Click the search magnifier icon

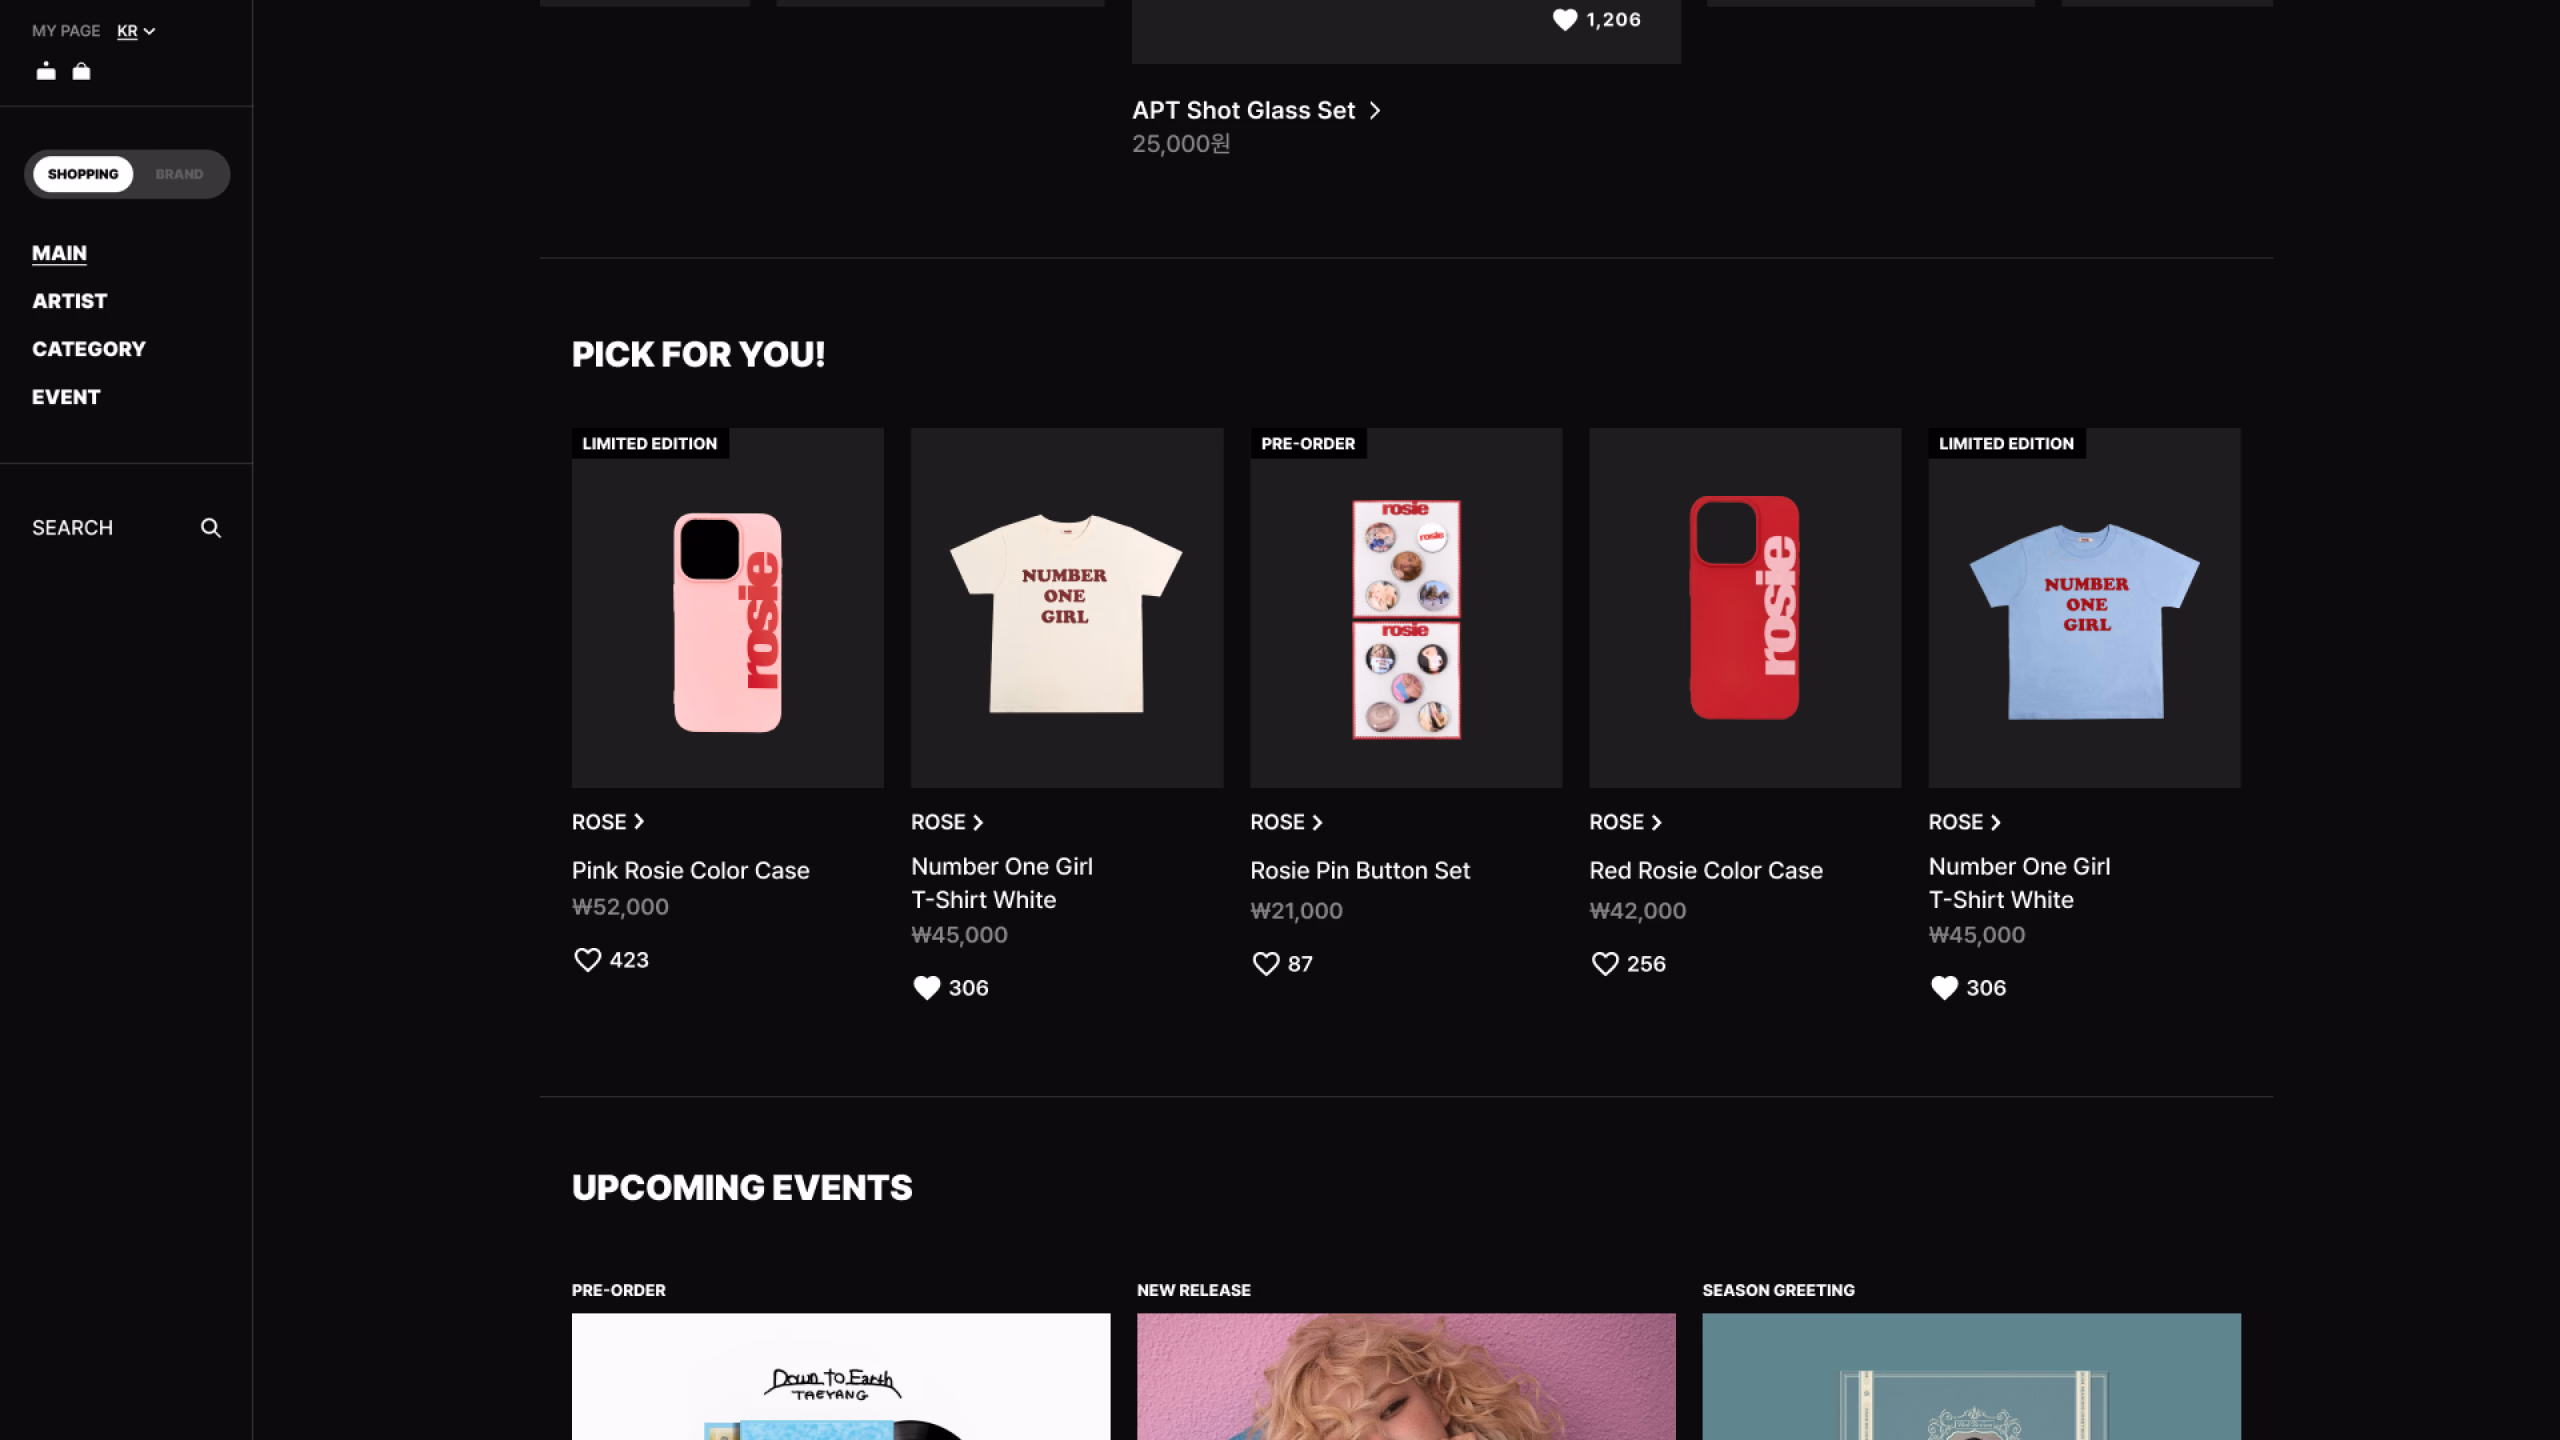pyautogui.click(x=210, y=528)
